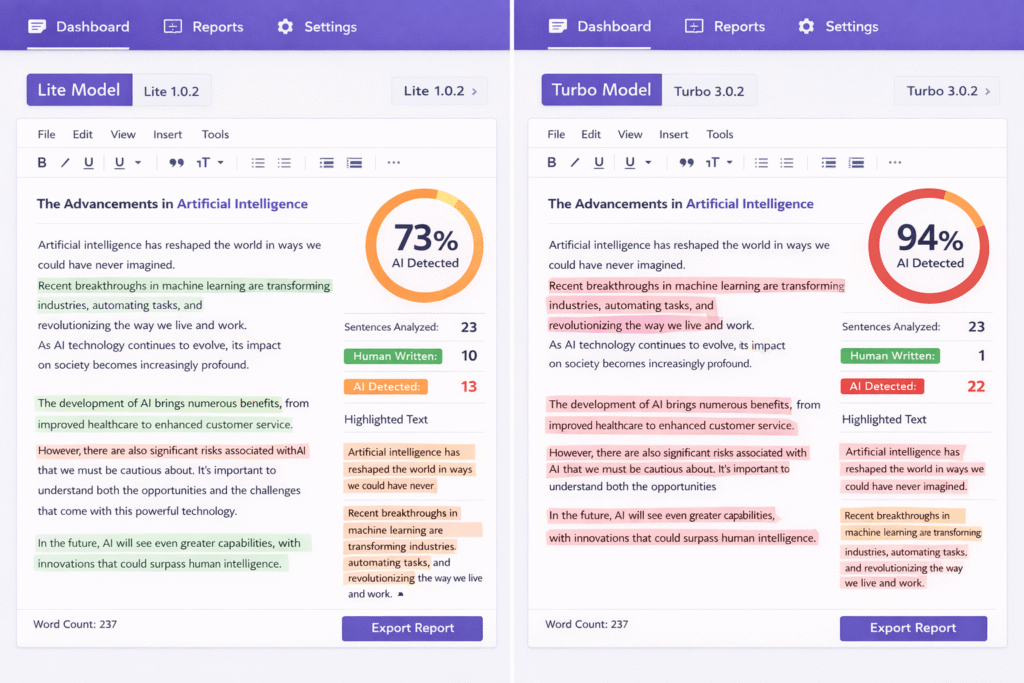Image resolution: width=1024 pixels, height=683 pixels.
Task: Apply italic formatting in Turbo Model editor
Action: [x=575, y=163]
